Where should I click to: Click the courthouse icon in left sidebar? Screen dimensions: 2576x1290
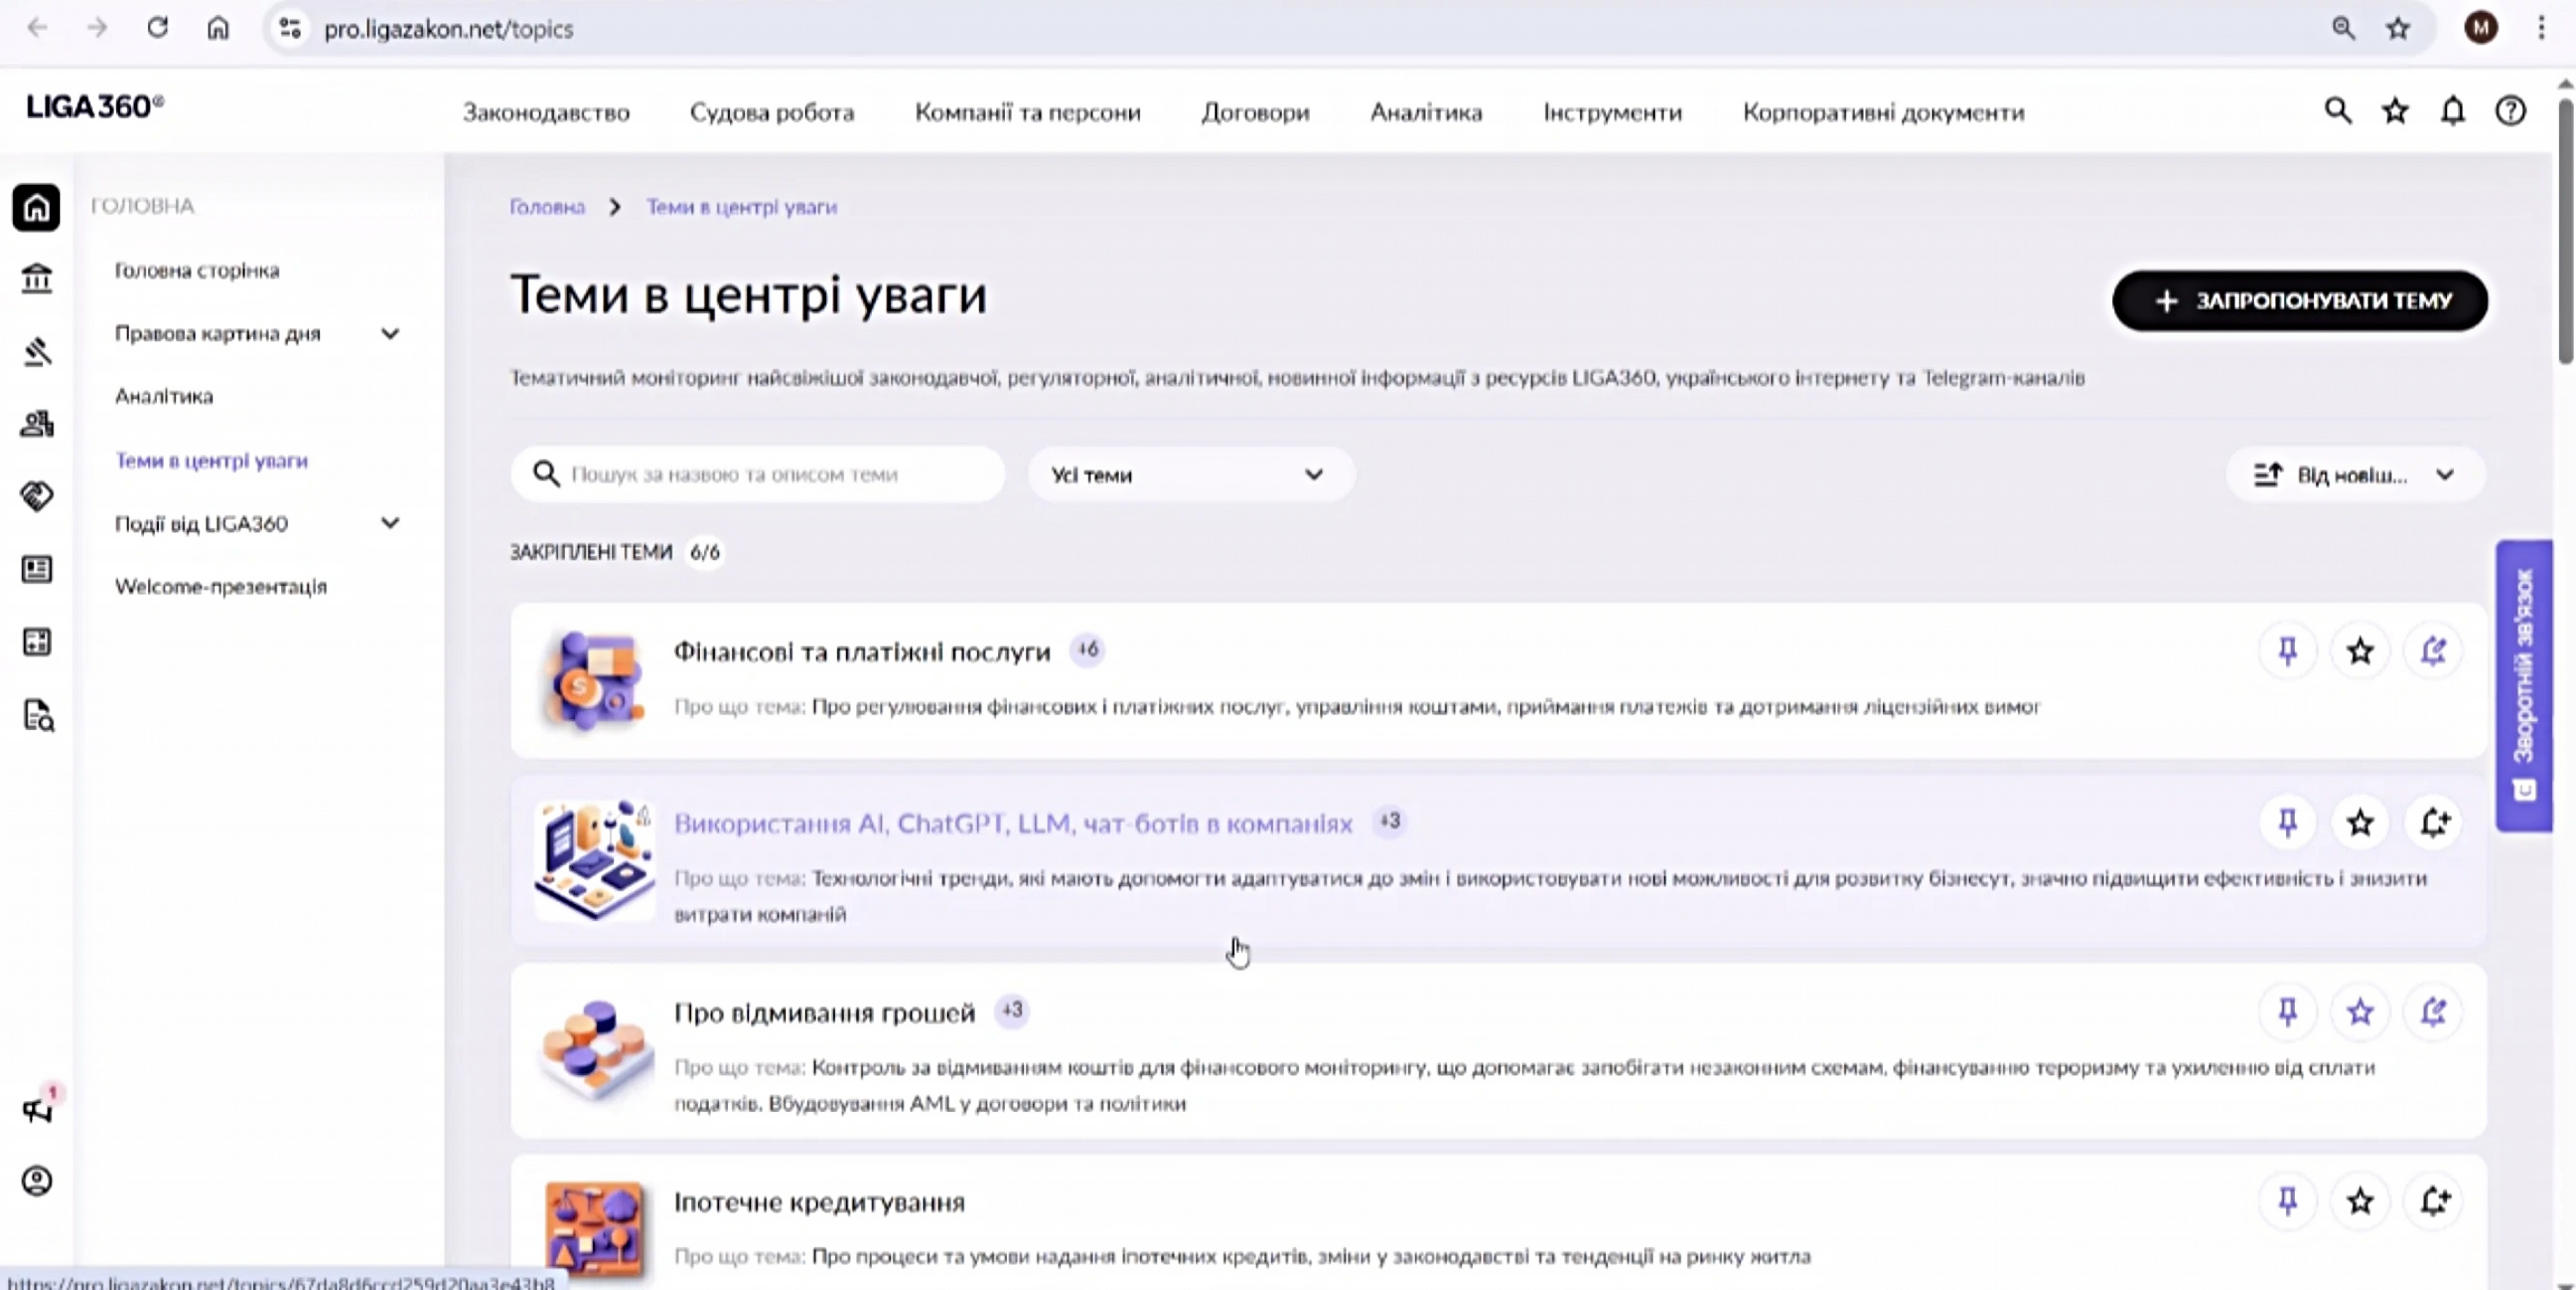tap(37, 278)
